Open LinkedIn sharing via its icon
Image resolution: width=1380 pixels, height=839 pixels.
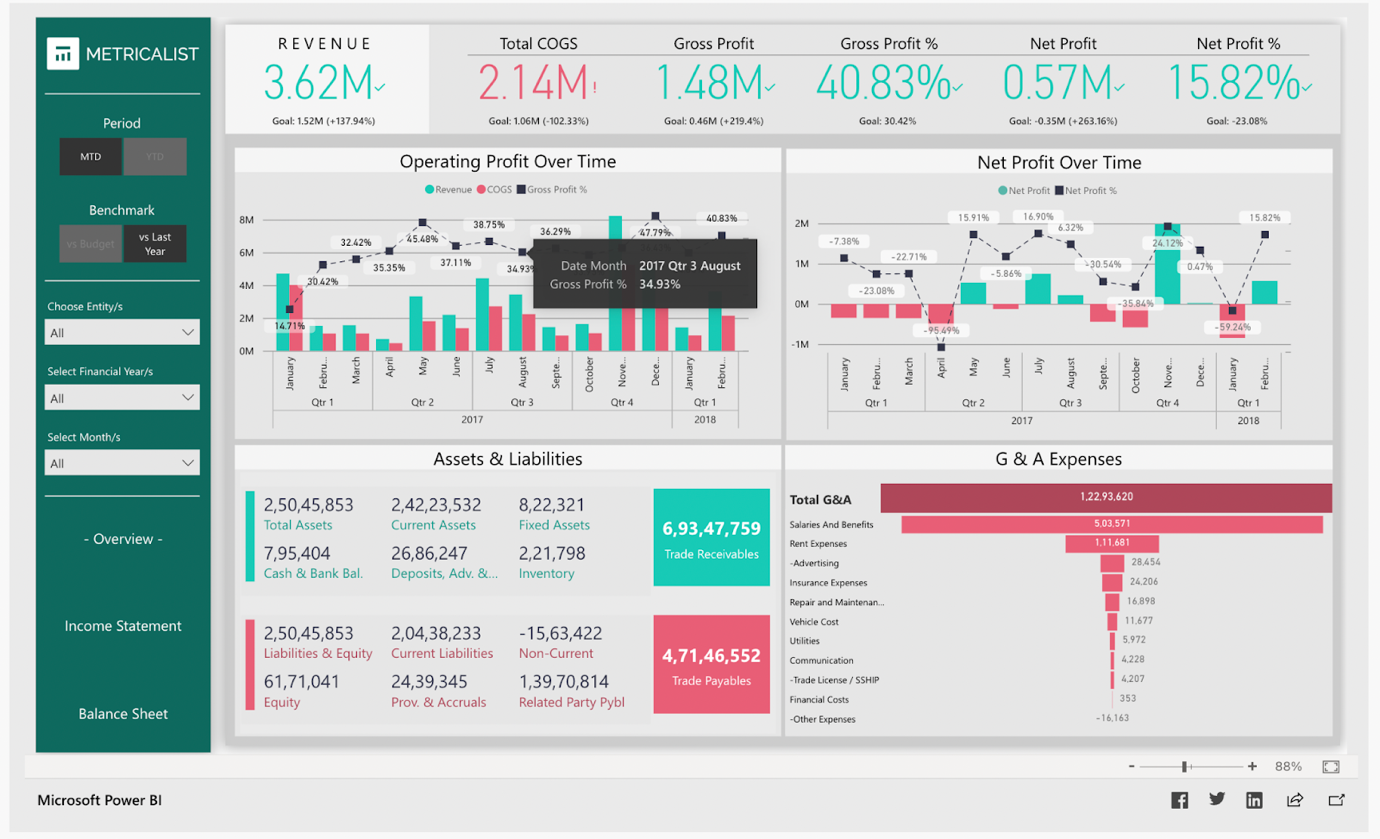click(1254, 800)
